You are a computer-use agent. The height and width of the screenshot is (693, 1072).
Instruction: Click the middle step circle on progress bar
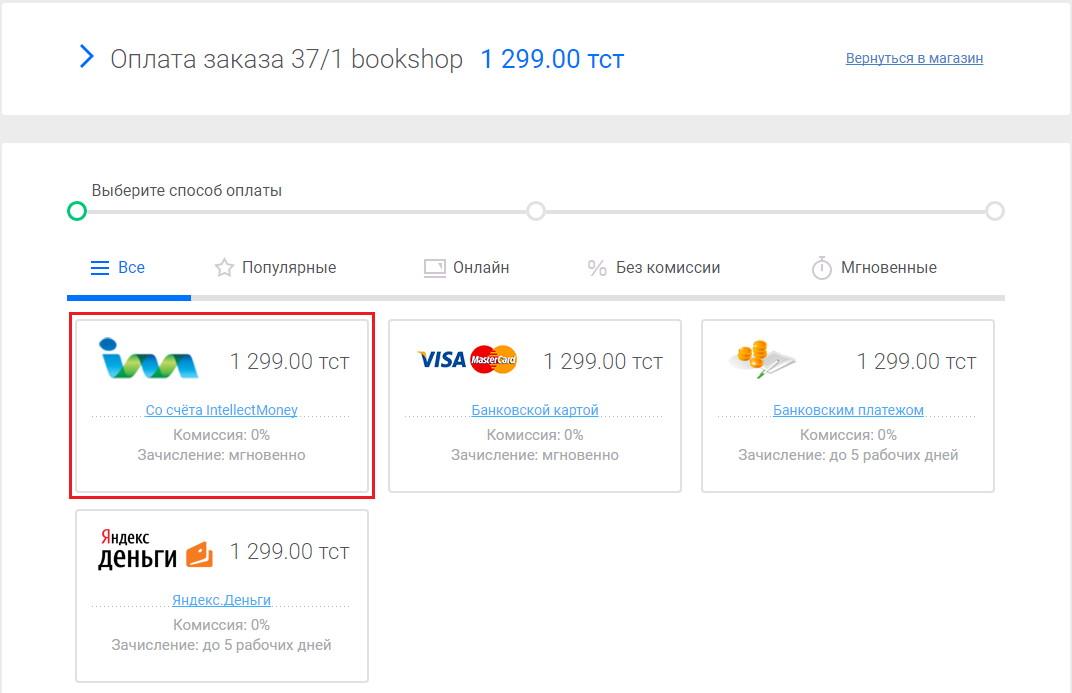(536, 211)
